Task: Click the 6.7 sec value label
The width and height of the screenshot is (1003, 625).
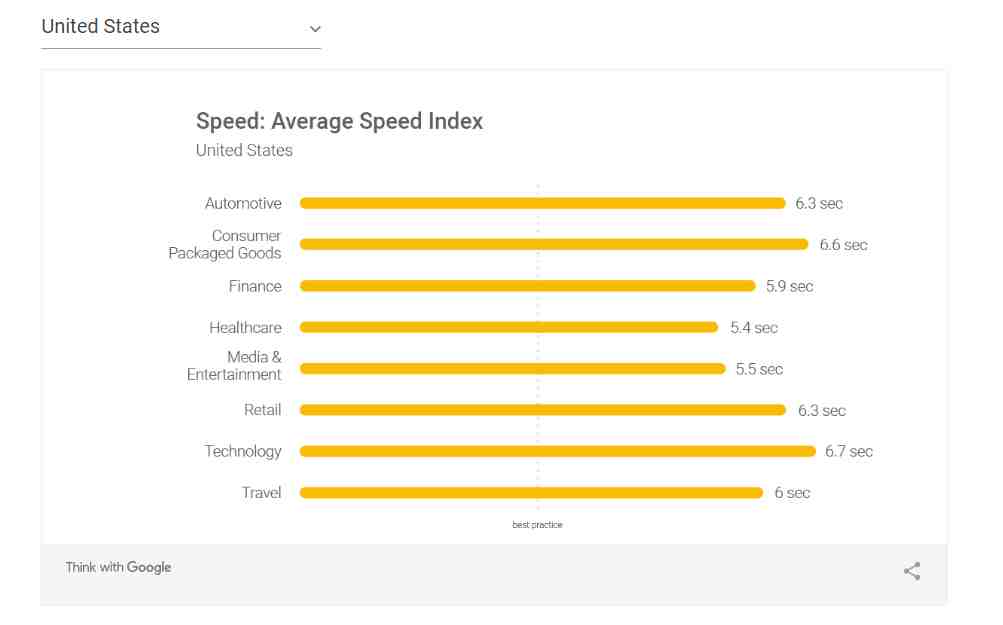Action: coord(848,451)
